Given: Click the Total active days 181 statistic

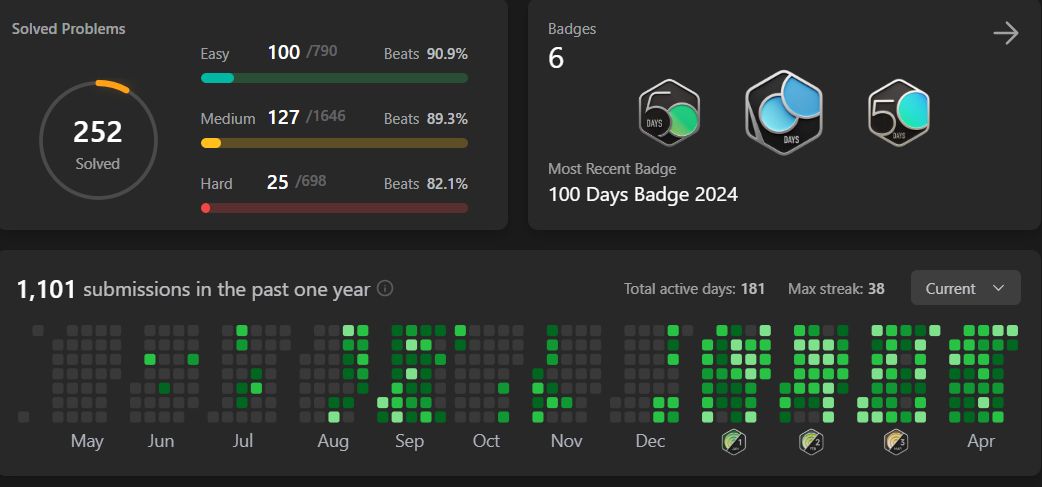Looking at the screenshot, I should pos(694,289).
